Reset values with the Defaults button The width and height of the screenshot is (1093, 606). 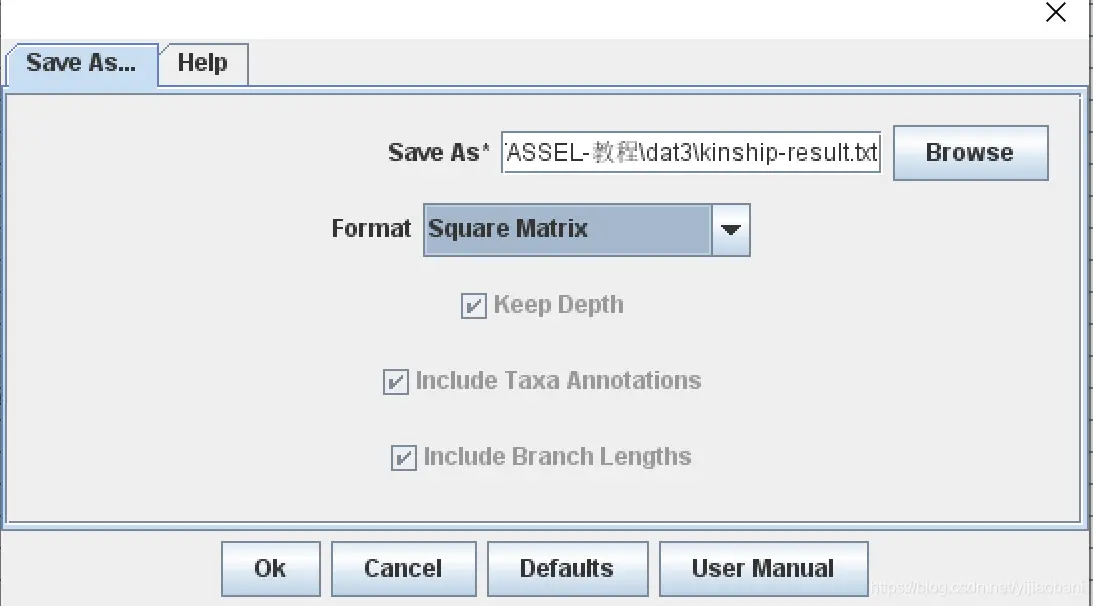[x=567, y=569]
